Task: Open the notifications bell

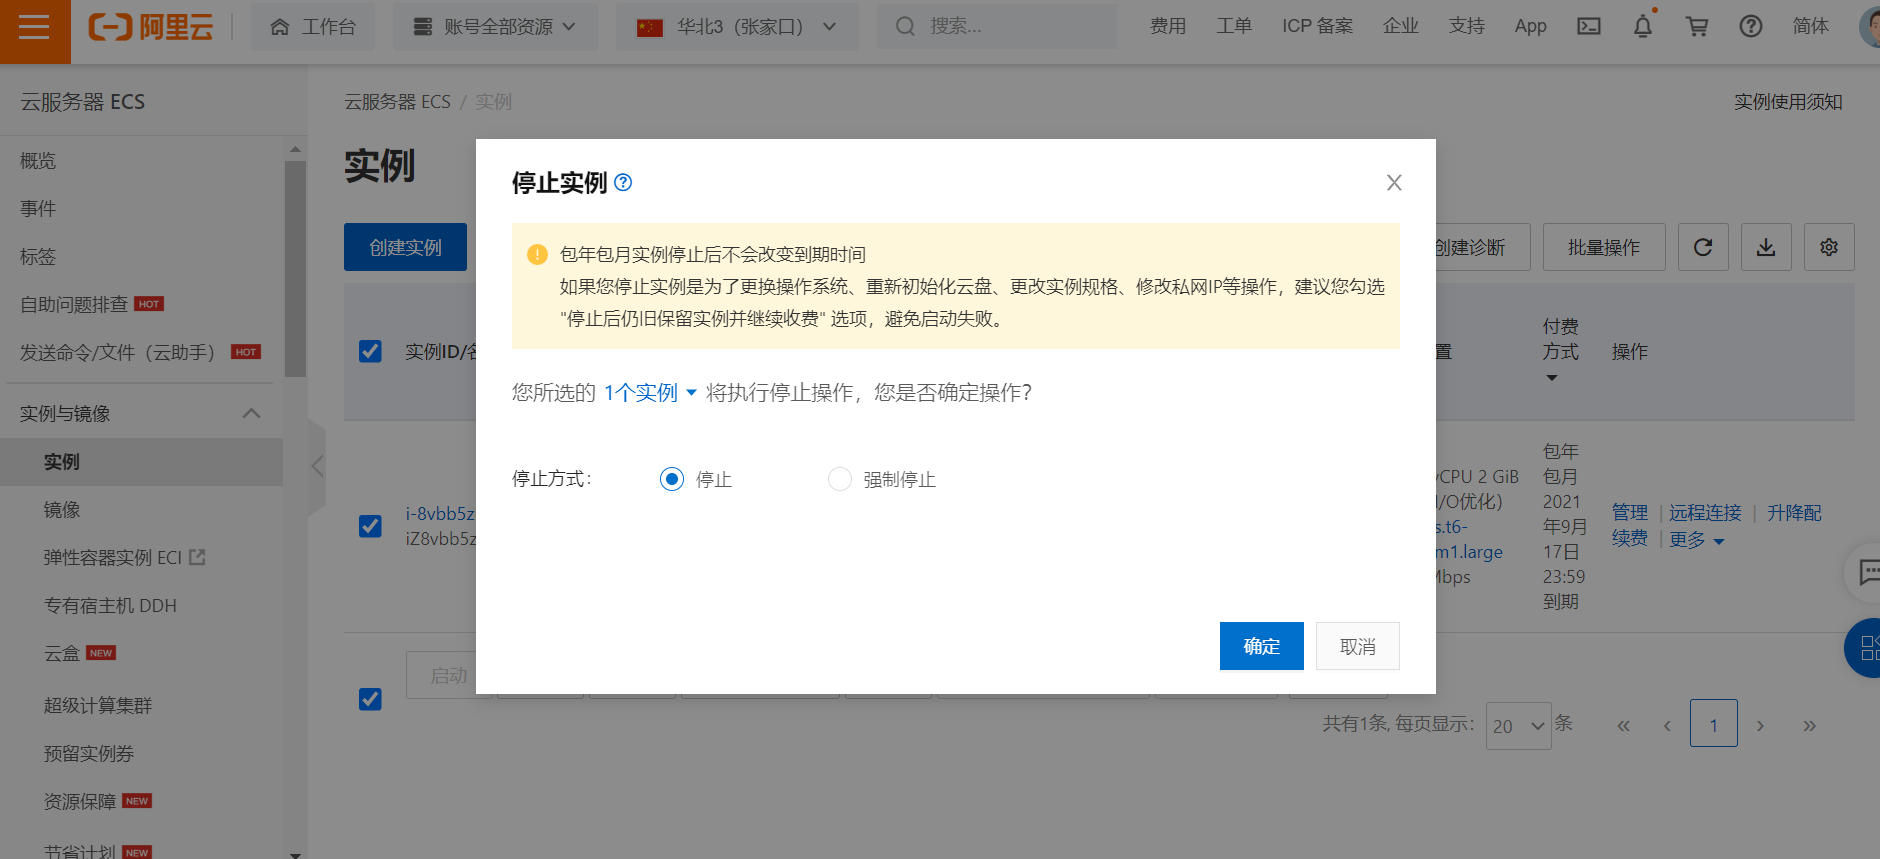Action: click(x=1643, y=27)
